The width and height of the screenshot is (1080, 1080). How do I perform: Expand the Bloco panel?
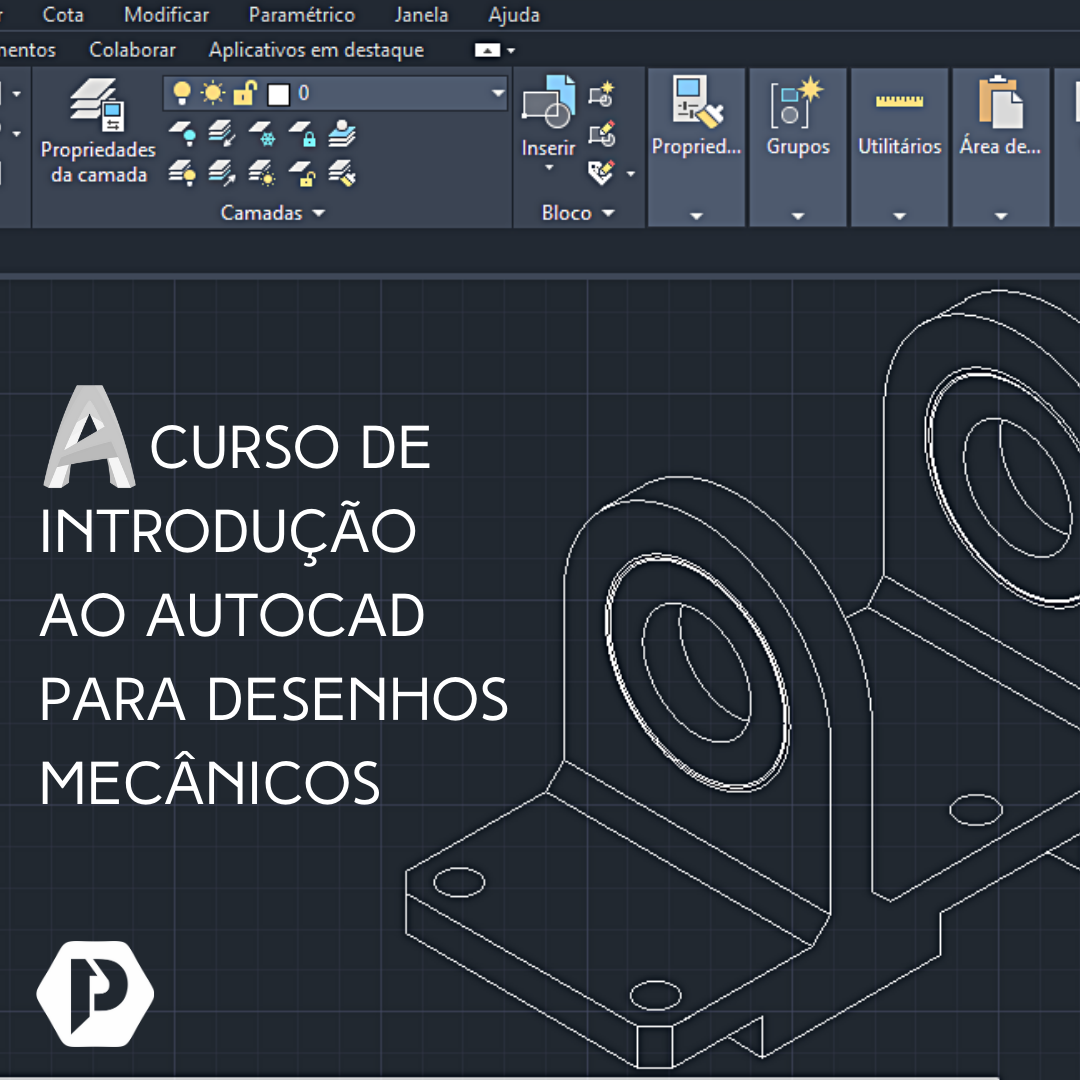point(608,213)
